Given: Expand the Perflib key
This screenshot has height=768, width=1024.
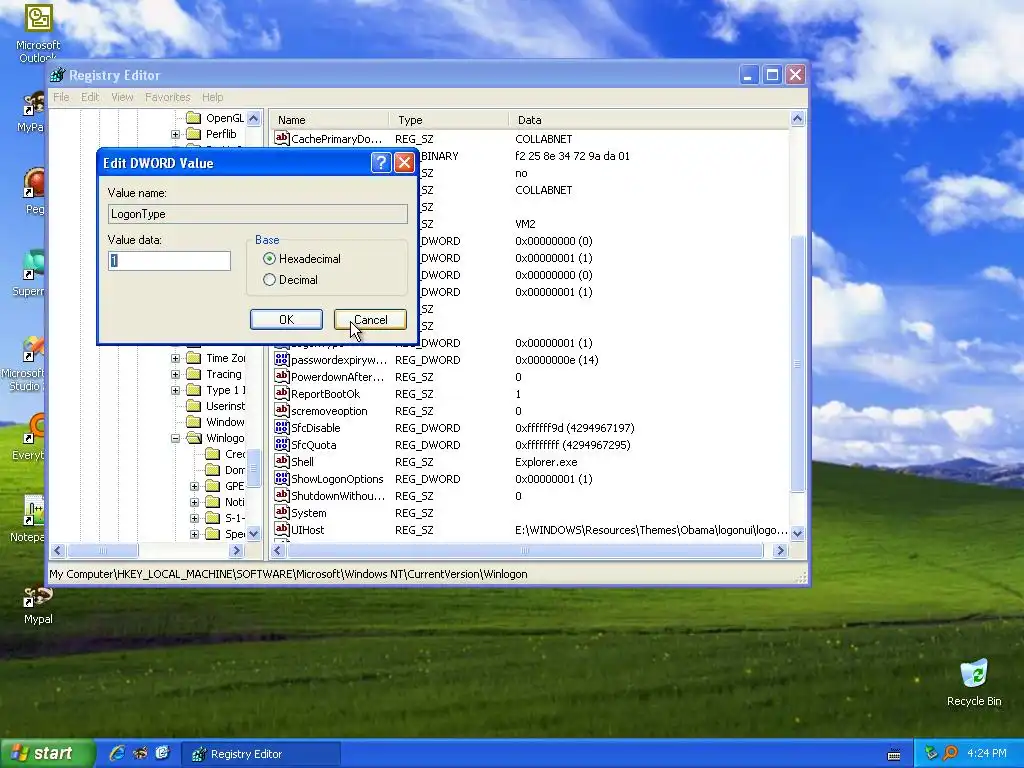Looking at the screenshot, I should point(175,134).
